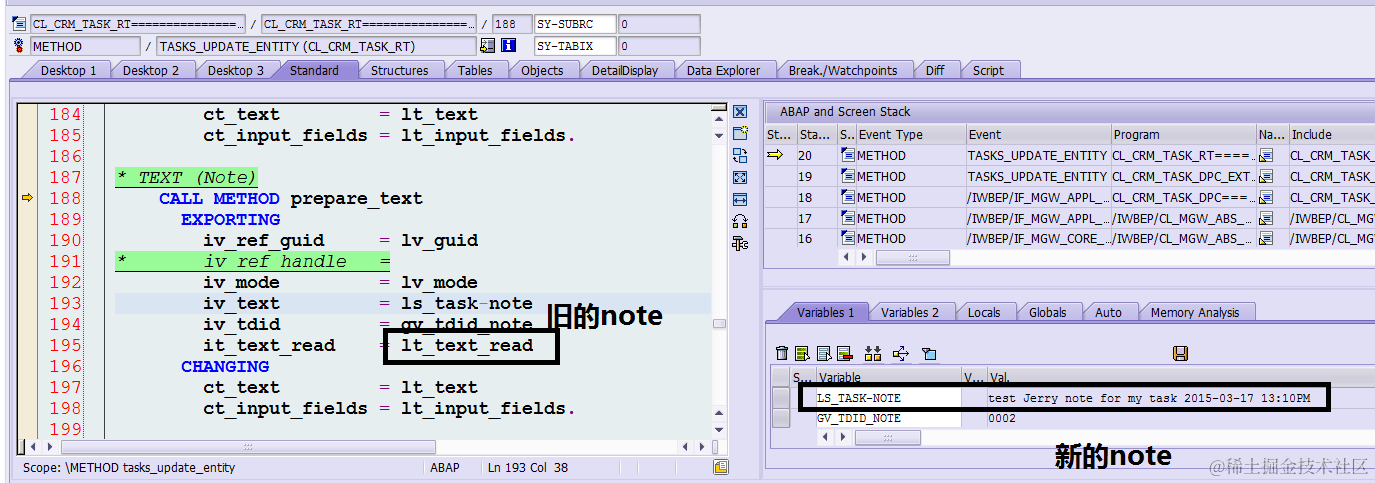Click the maximize horizontally tool icon

(x=740, y=199)
